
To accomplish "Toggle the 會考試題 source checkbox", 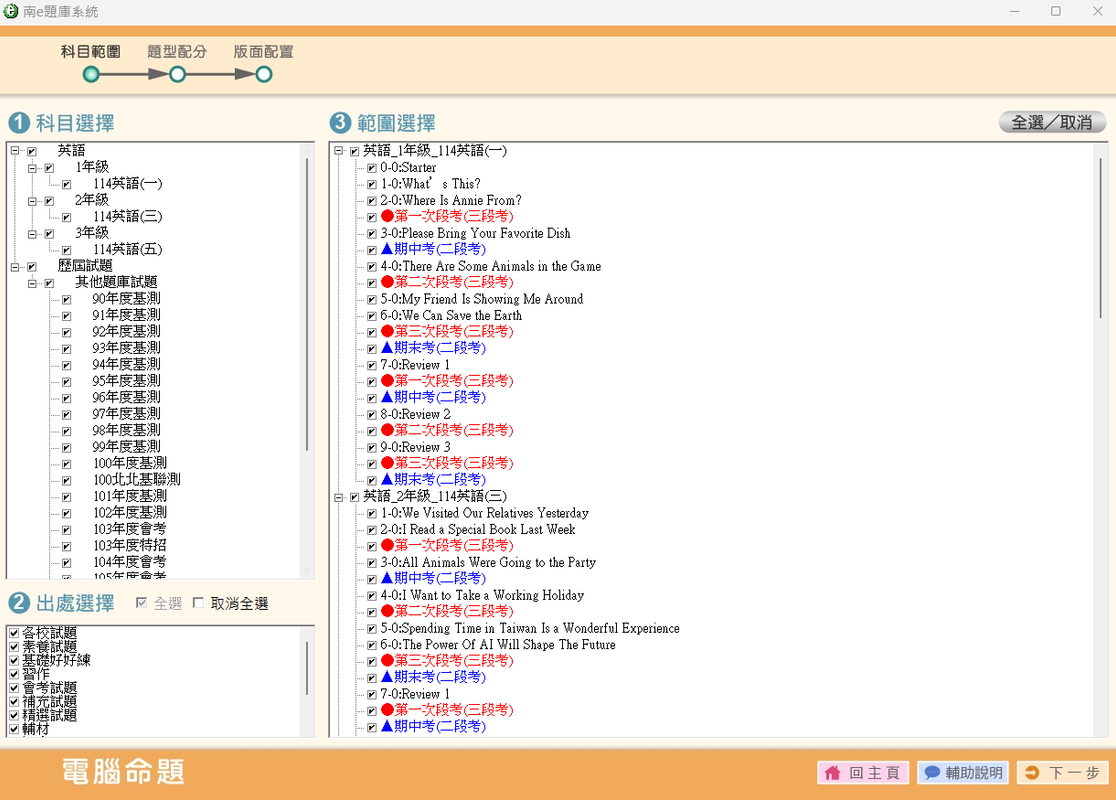I will point(14,688).
